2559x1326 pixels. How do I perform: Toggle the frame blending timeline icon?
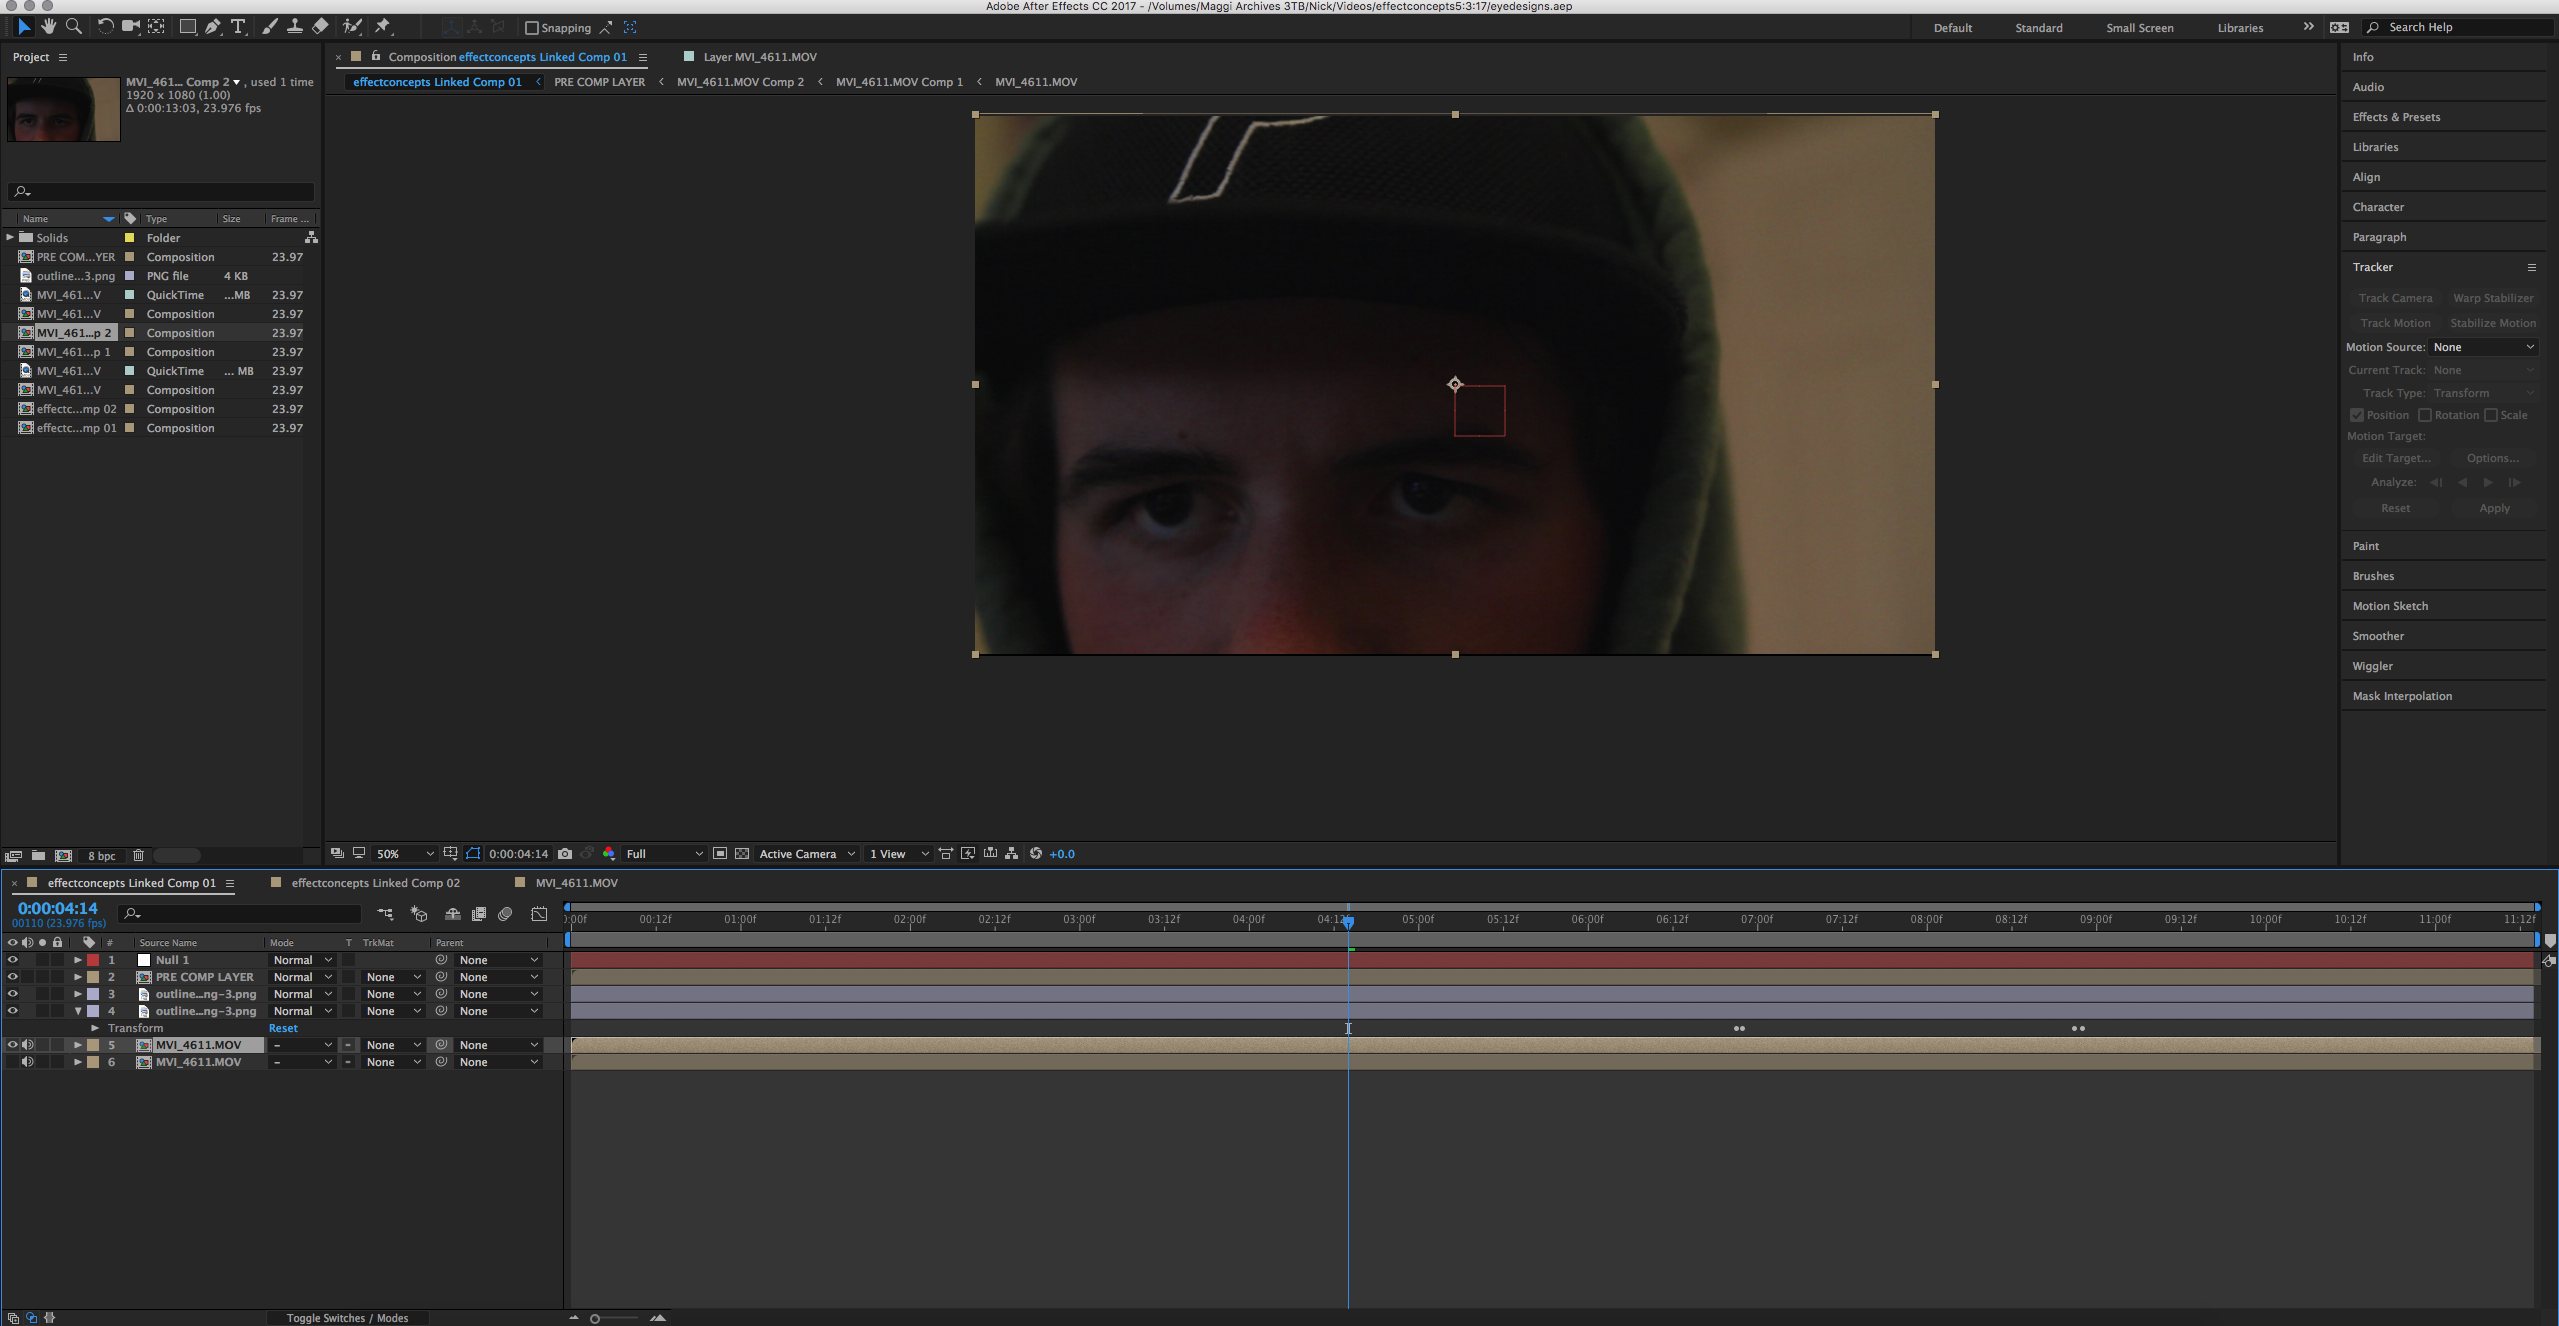point(479,914)
